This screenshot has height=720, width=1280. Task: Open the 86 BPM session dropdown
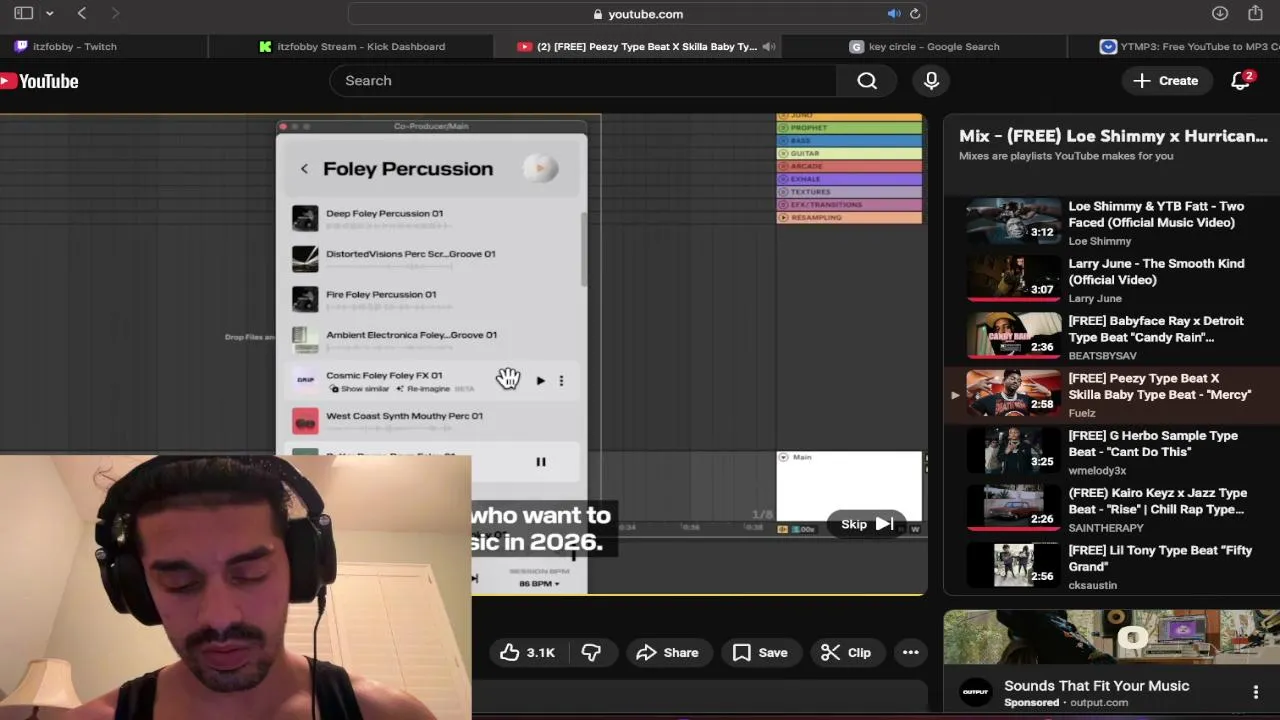539,583
